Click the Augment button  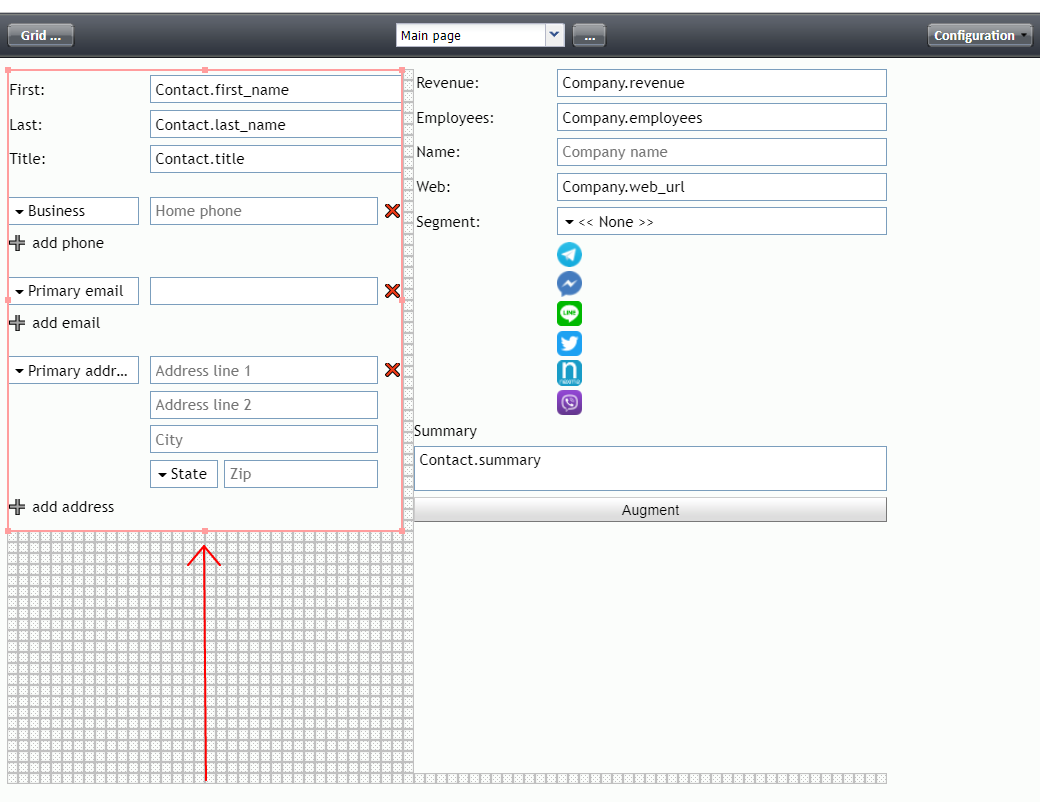pyautogui.click(x=650, y=509)
